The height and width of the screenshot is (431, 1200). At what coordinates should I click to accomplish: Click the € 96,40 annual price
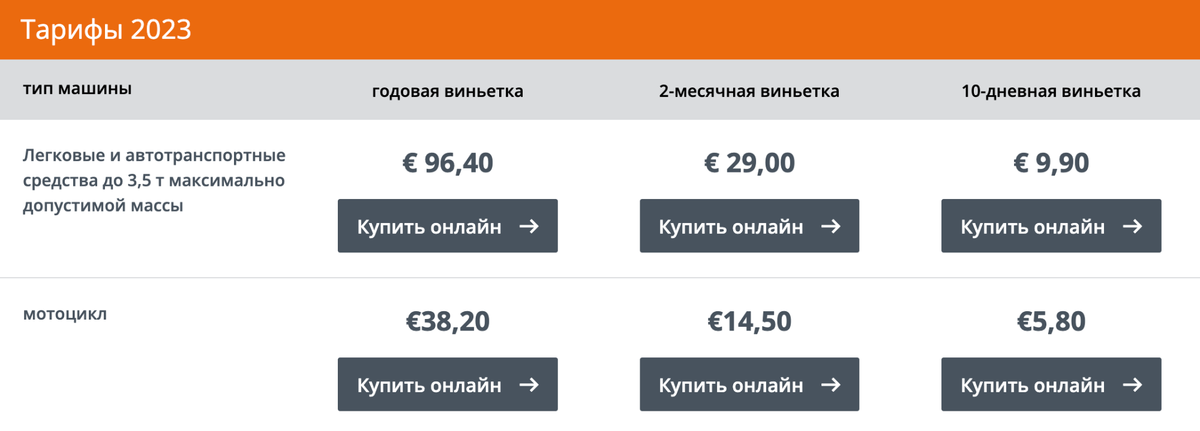447,163
